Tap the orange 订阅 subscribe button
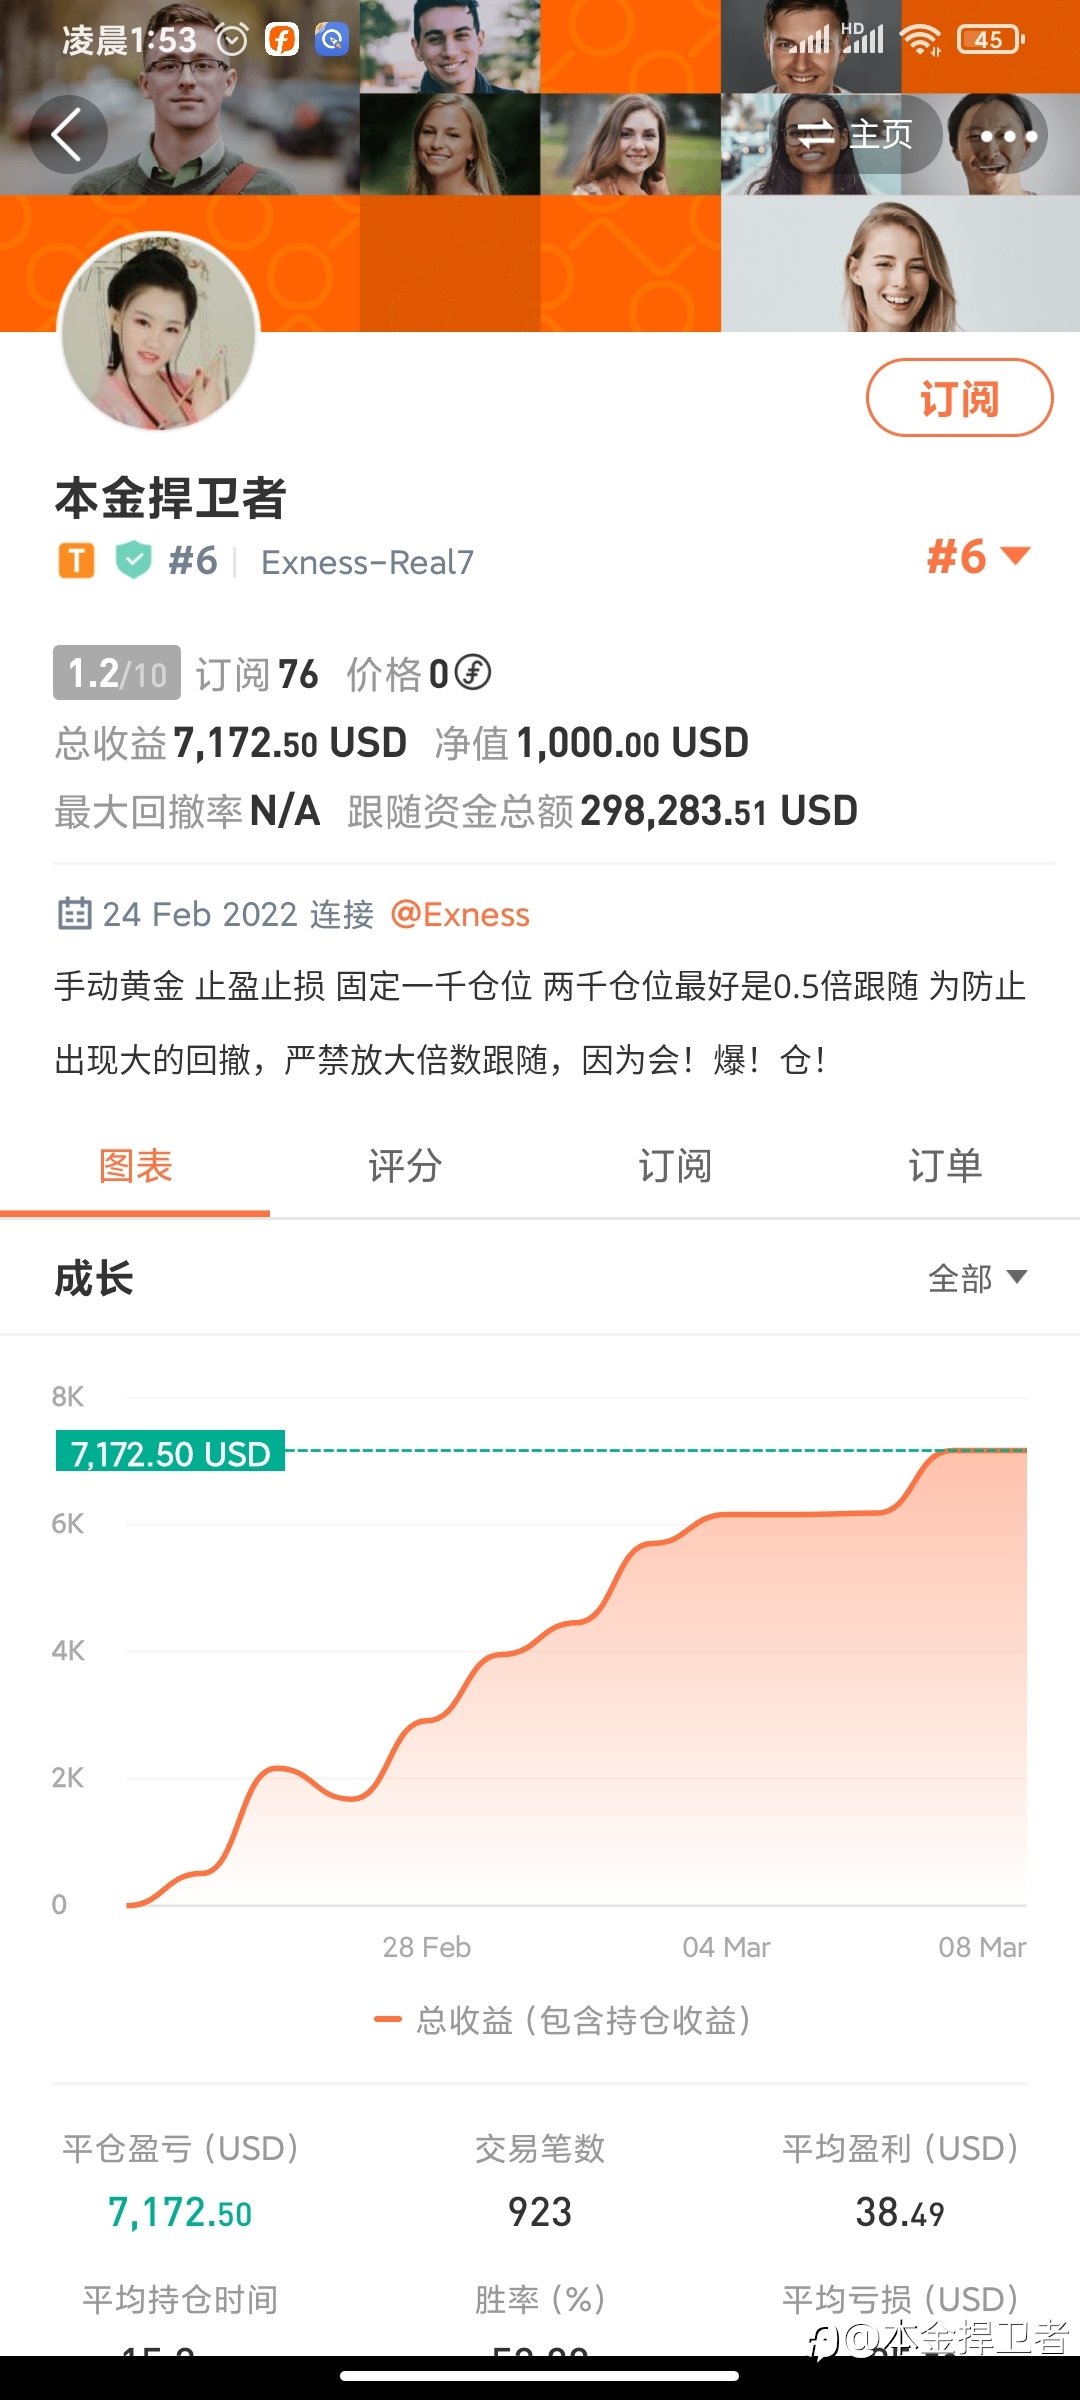Screen dimensions: 1080x2400 tap(959, 398)
